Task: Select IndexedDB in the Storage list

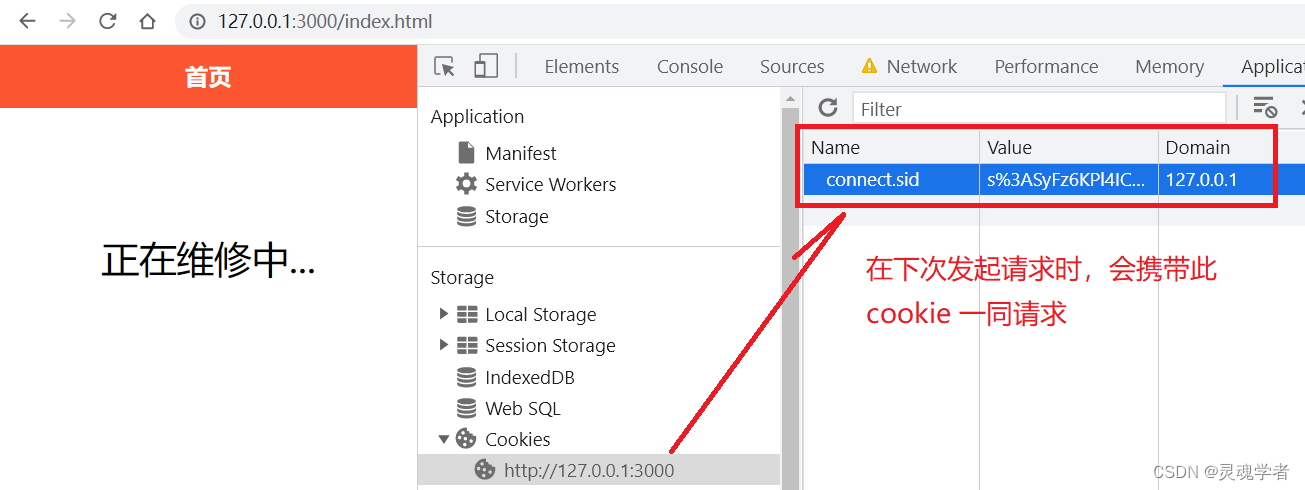Action: [529, 377]
